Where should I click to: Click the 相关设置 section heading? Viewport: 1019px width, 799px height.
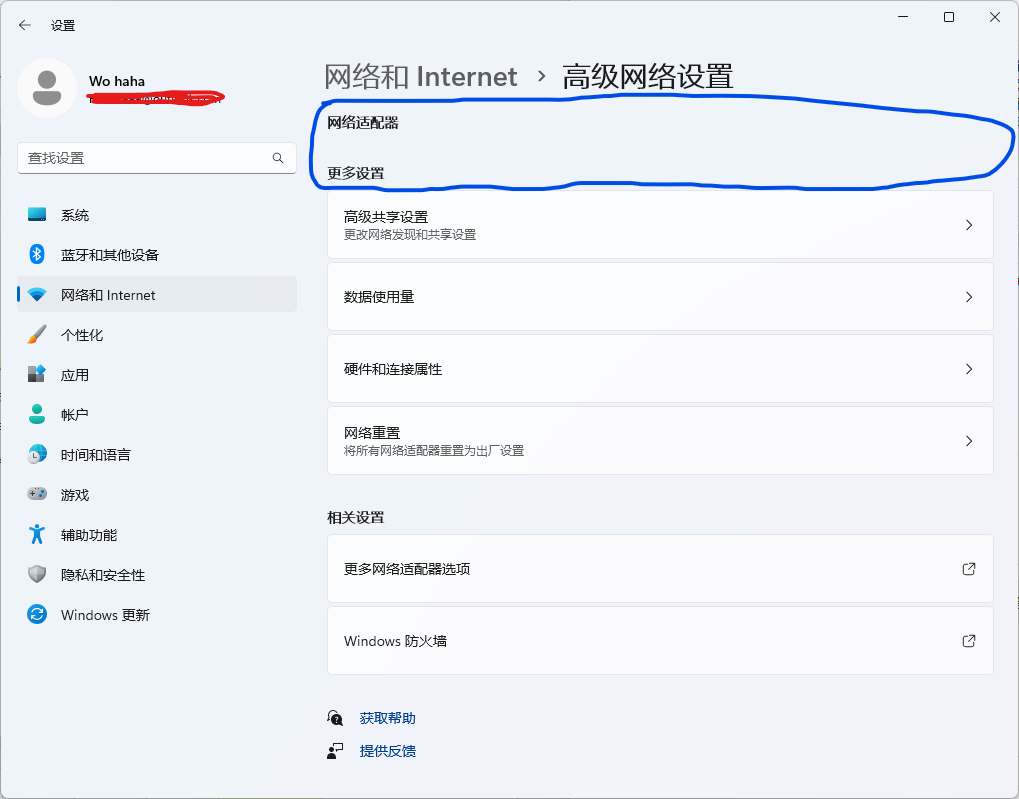point(355,517)
